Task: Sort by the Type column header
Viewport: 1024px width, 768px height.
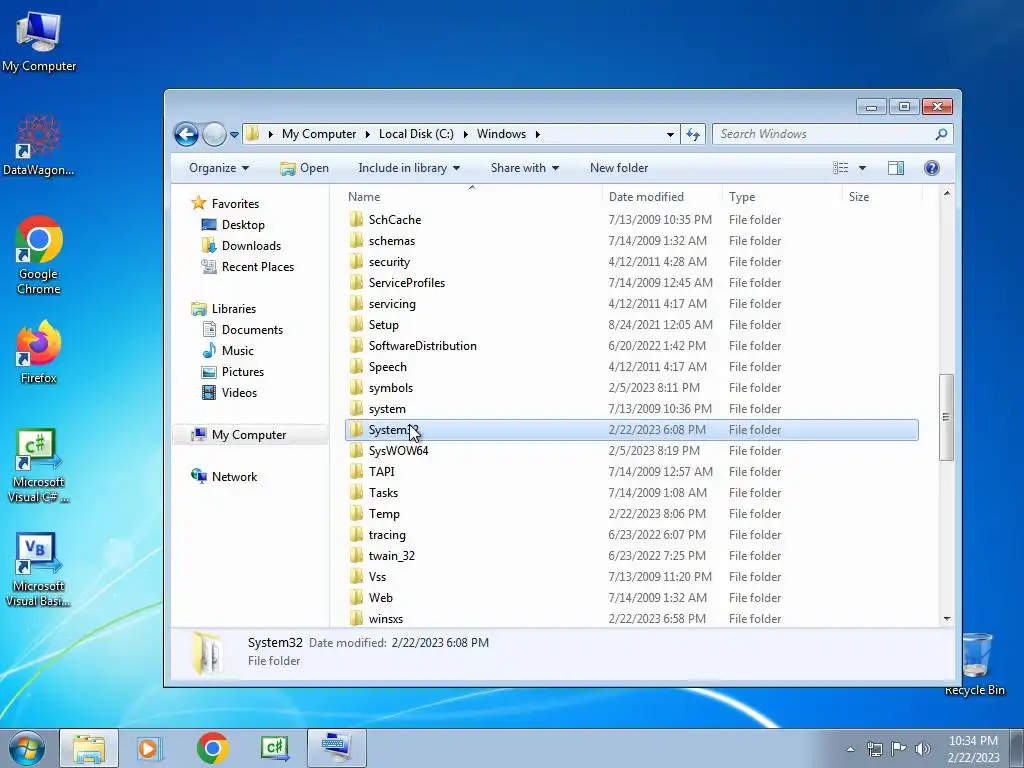Action: 782,197
